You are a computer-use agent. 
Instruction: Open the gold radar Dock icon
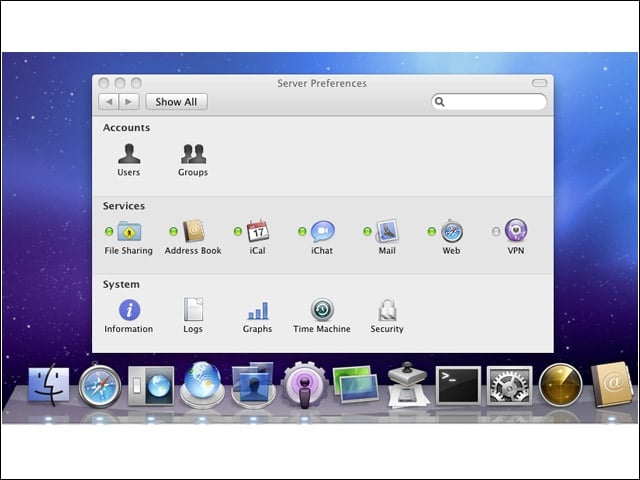point(560,385)
